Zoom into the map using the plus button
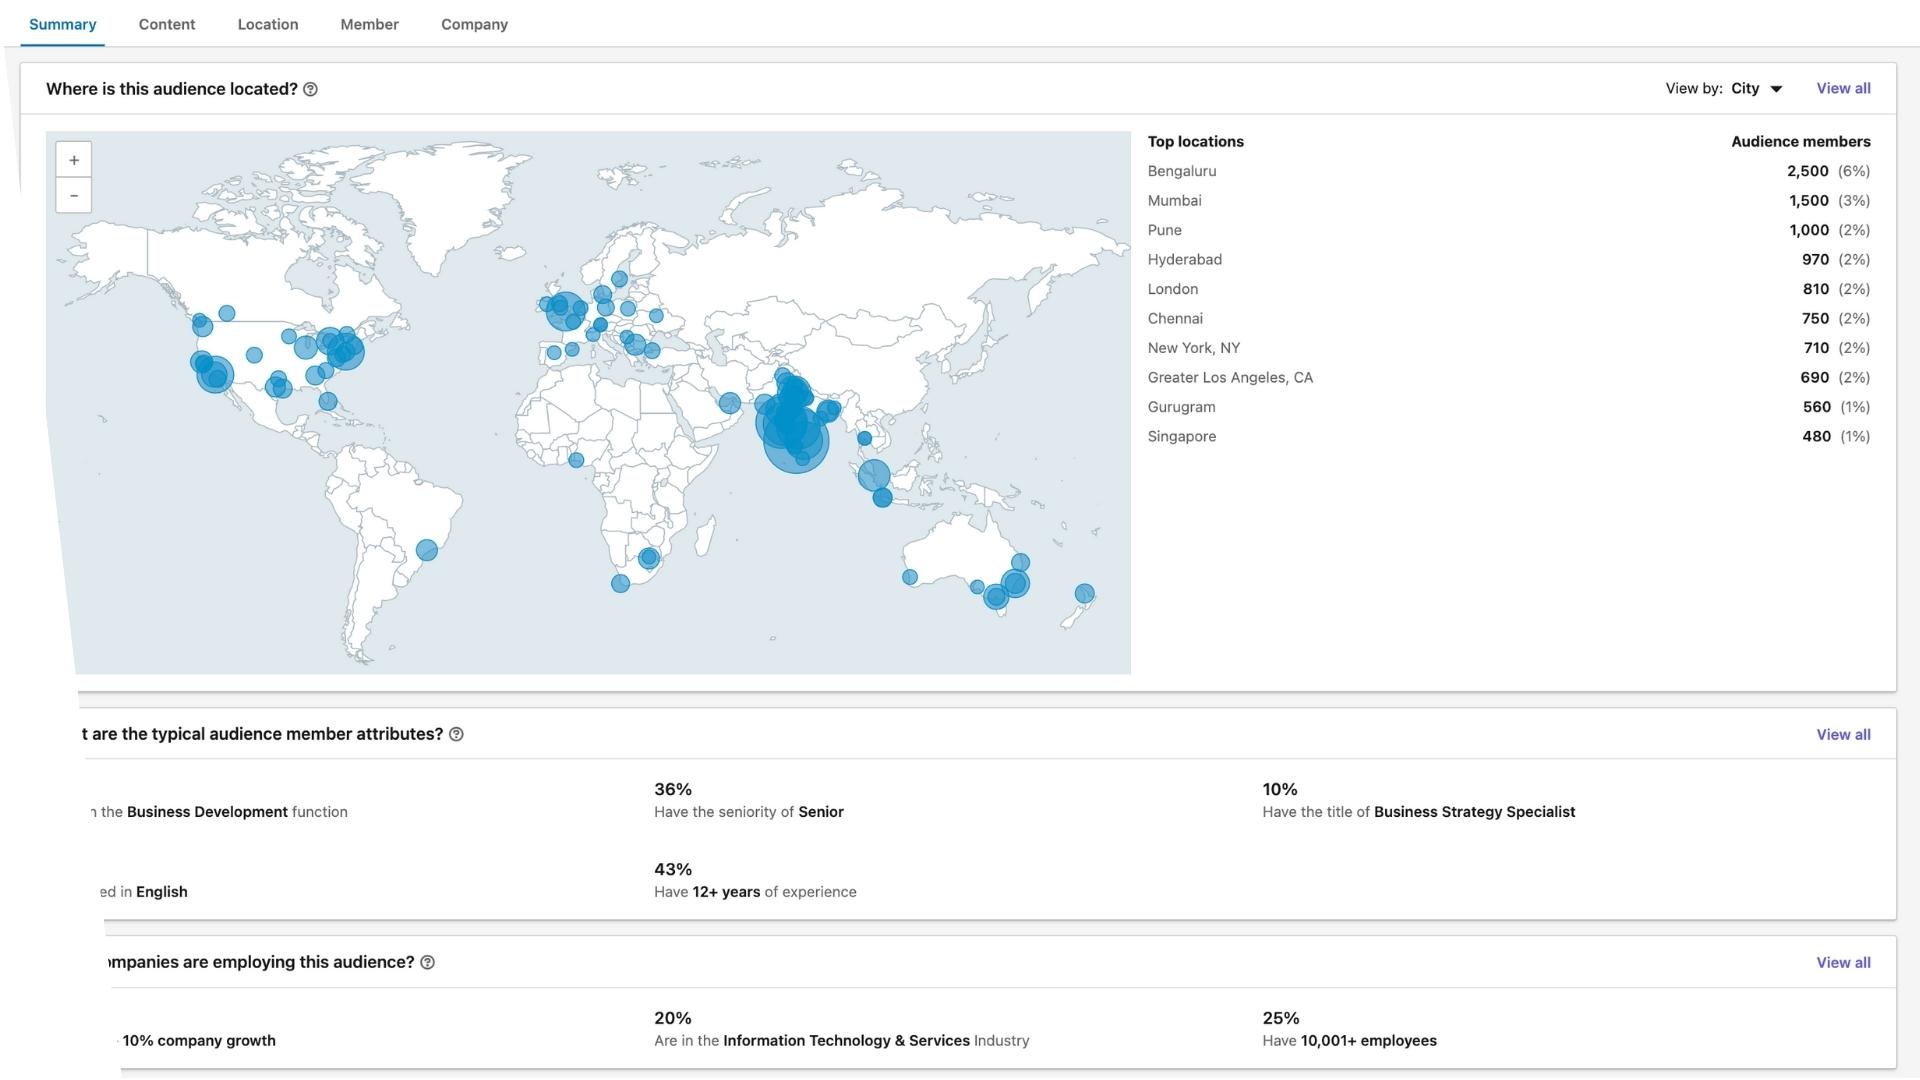 (73, 159)
